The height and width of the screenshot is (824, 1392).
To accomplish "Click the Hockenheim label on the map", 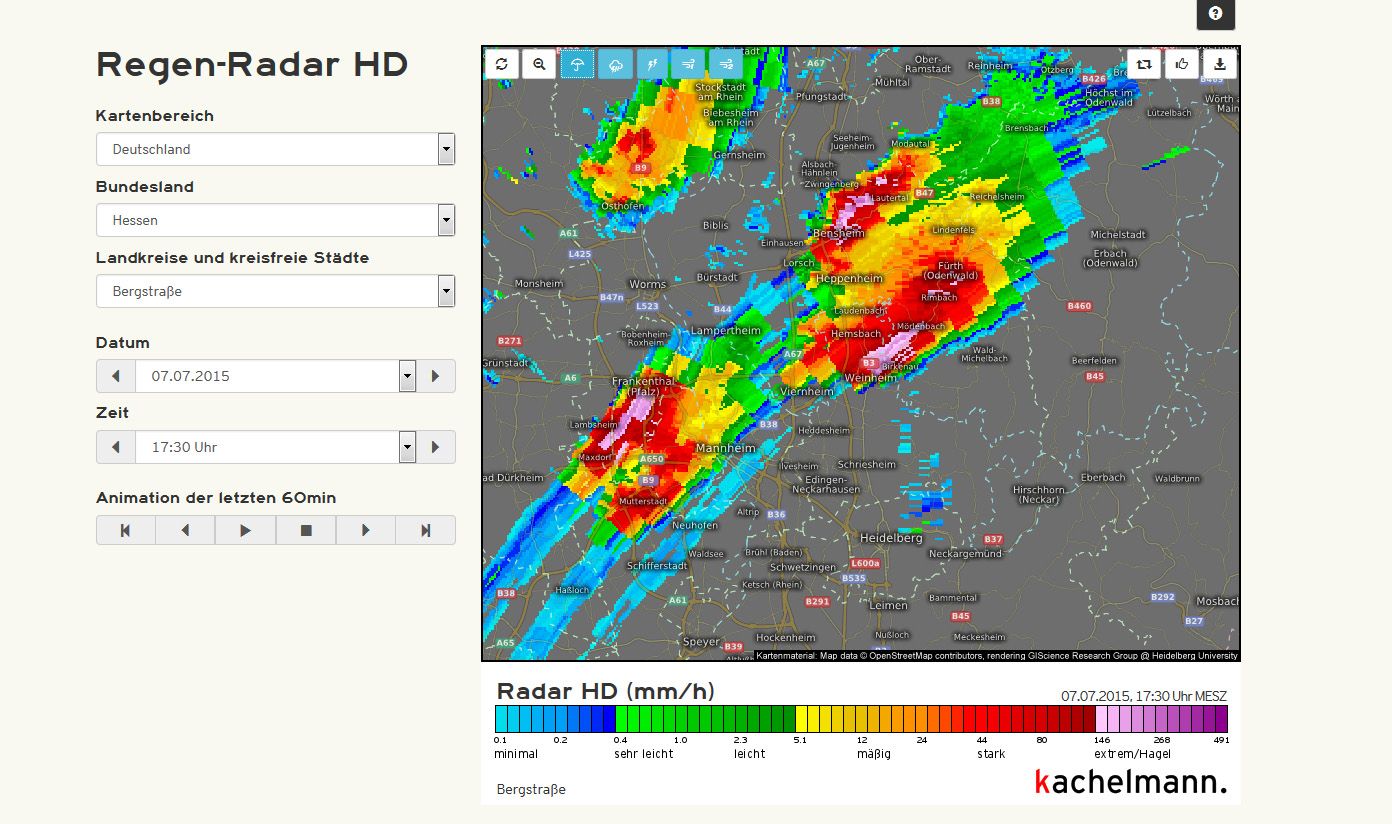I will tap(785, 637).
